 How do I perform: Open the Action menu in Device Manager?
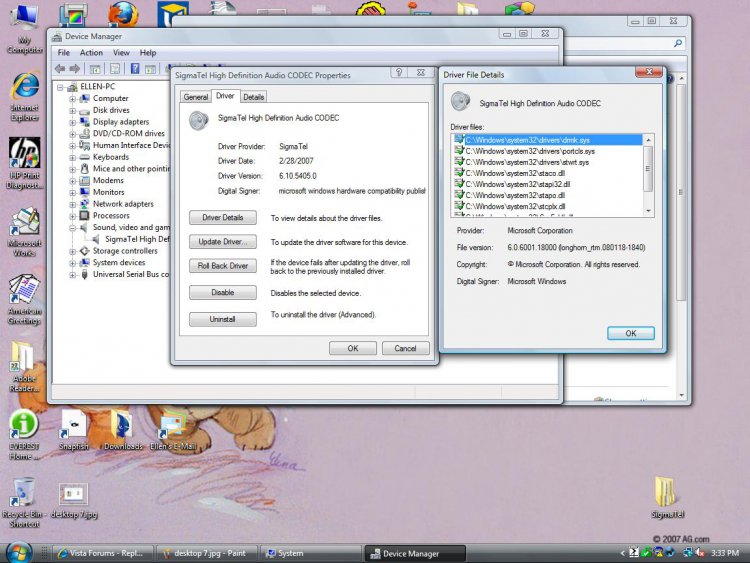click(91, 53)
